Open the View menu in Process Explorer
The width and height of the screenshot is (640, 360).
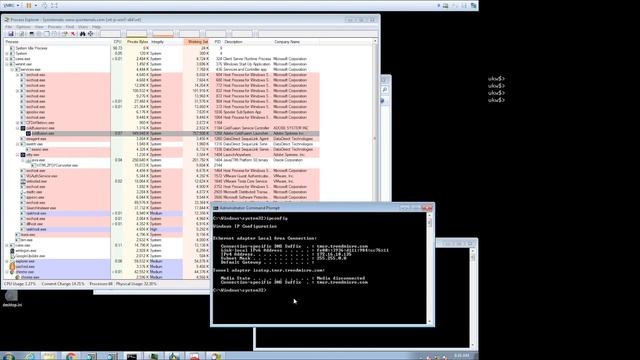pyautogui.click(x=39, y=27)
